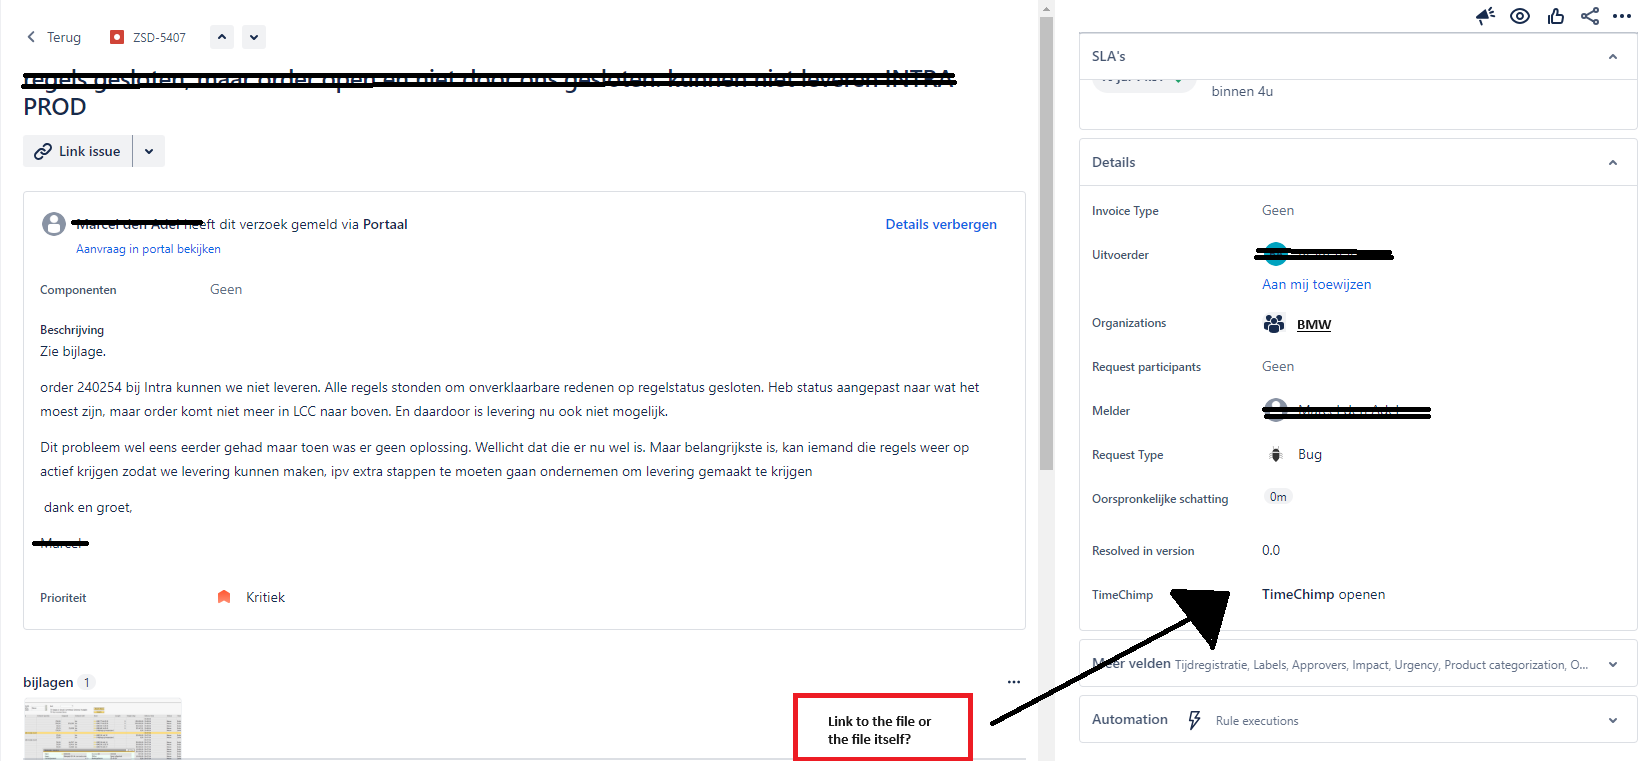Screen dimensions: 1648x761
Task: Click Details verbergen to hide details
Action: click(941, 224)
